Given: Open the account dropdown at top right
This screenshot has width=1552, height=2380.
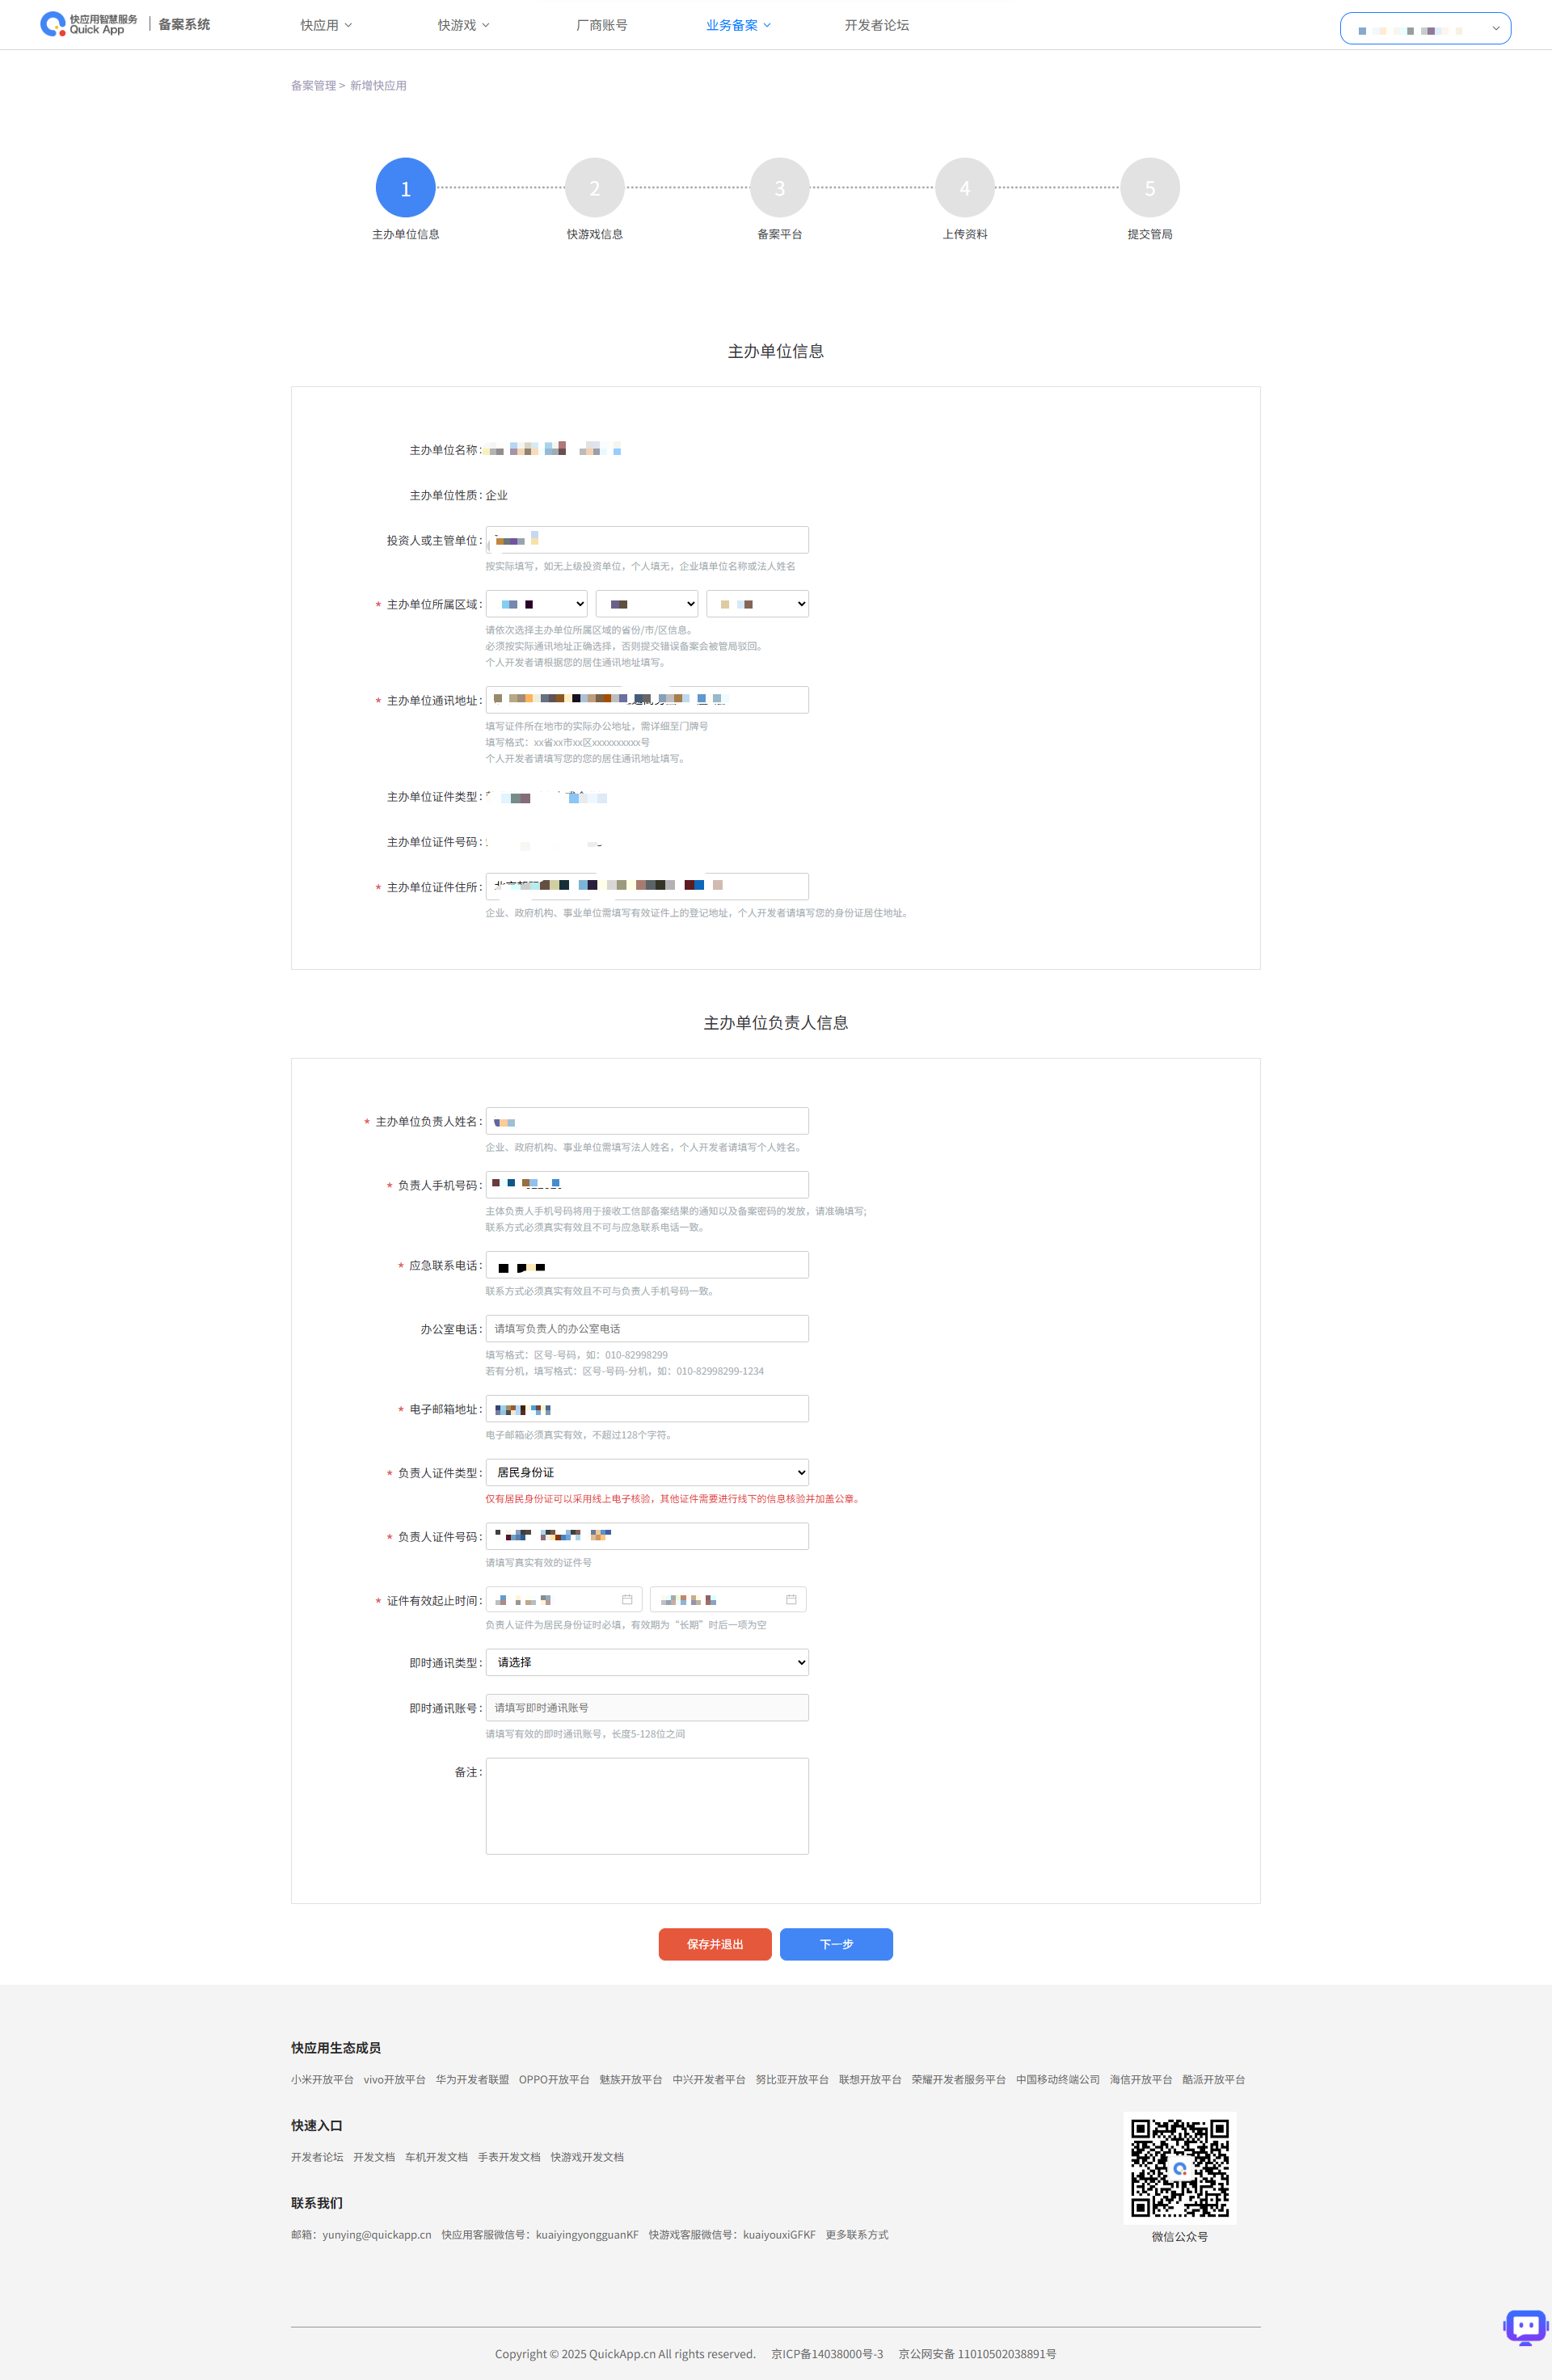Looking at the screenshot, I should [x=1424, y=29].
